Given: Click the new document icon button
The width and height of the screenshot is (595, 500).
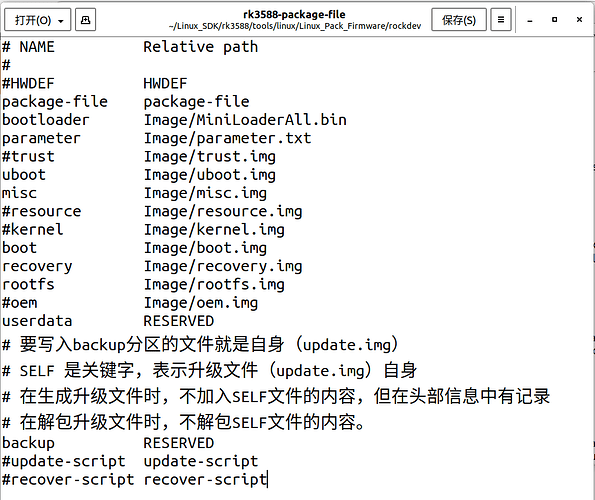Looking at the screenshot, I should [x=85, y=20].
